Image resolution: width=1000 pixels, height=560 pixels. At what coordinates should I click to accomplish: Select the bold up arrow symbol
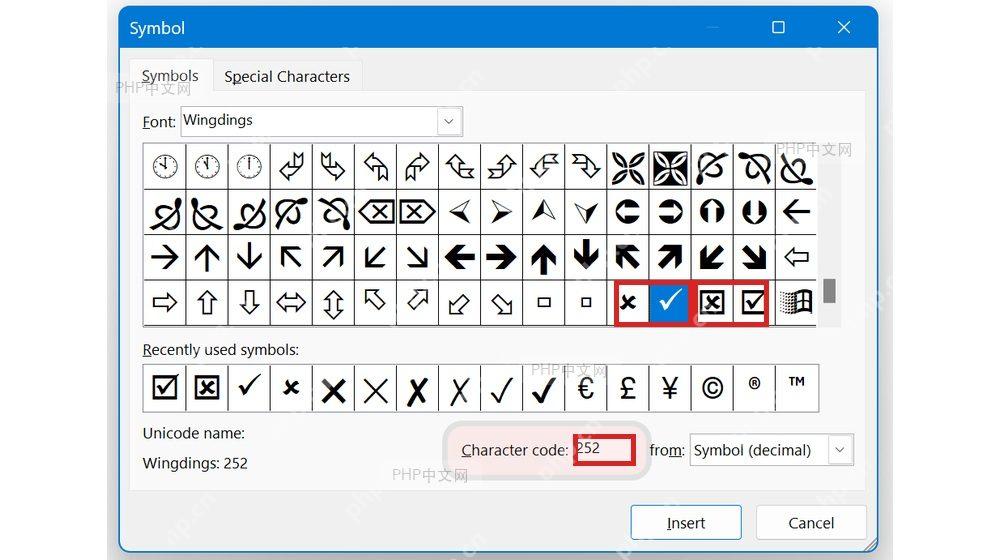click(543, 257)
